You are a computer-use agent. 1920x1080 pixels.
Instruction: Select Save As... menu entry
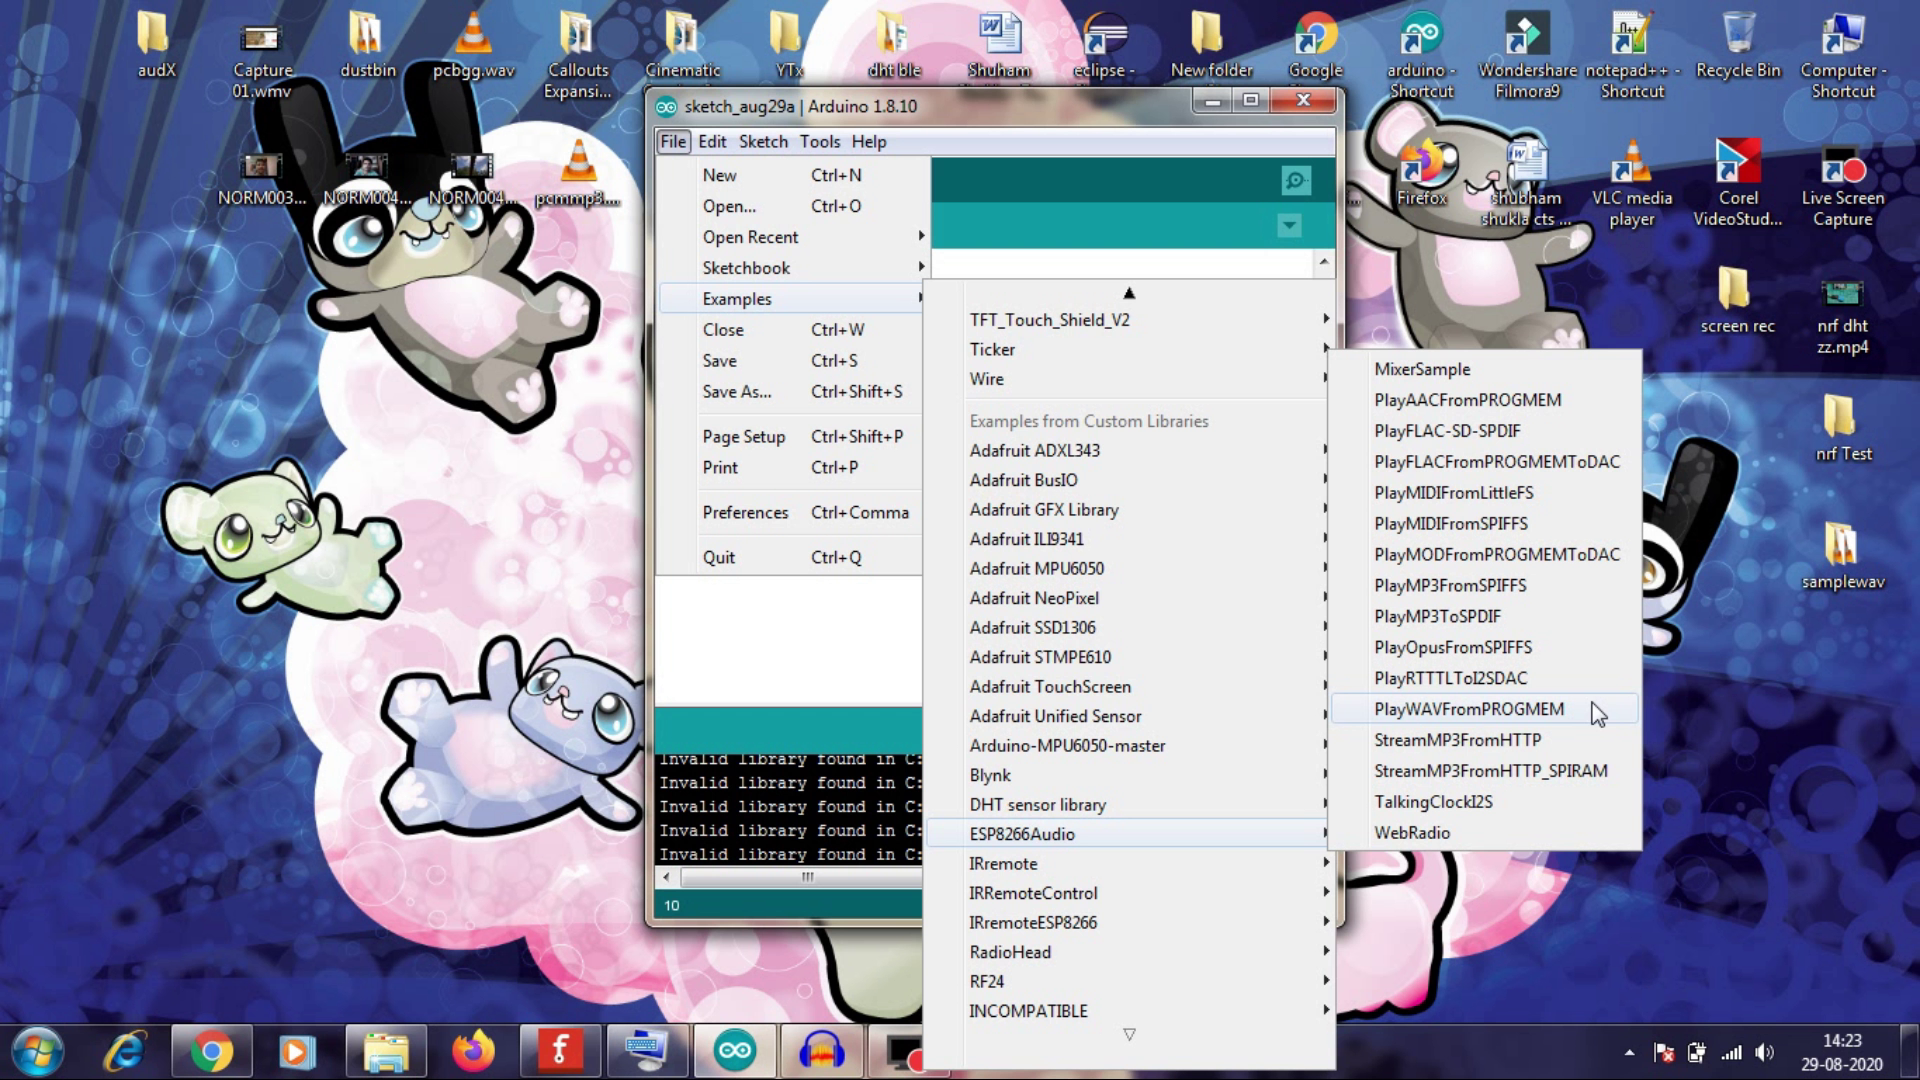(790, 392)
